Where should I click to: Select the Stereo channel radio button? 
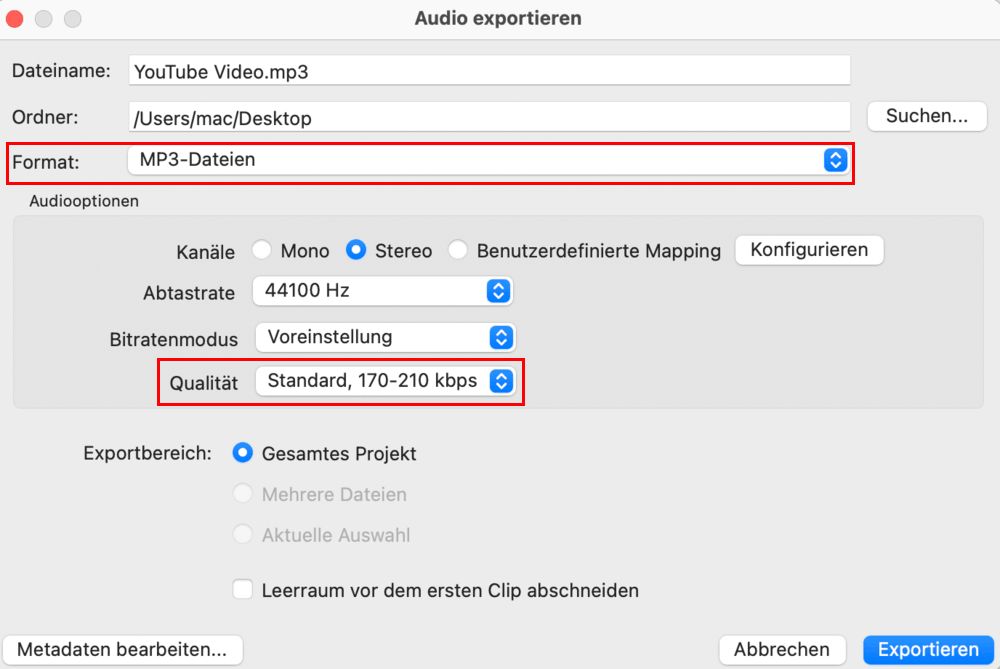pos(356,250)
